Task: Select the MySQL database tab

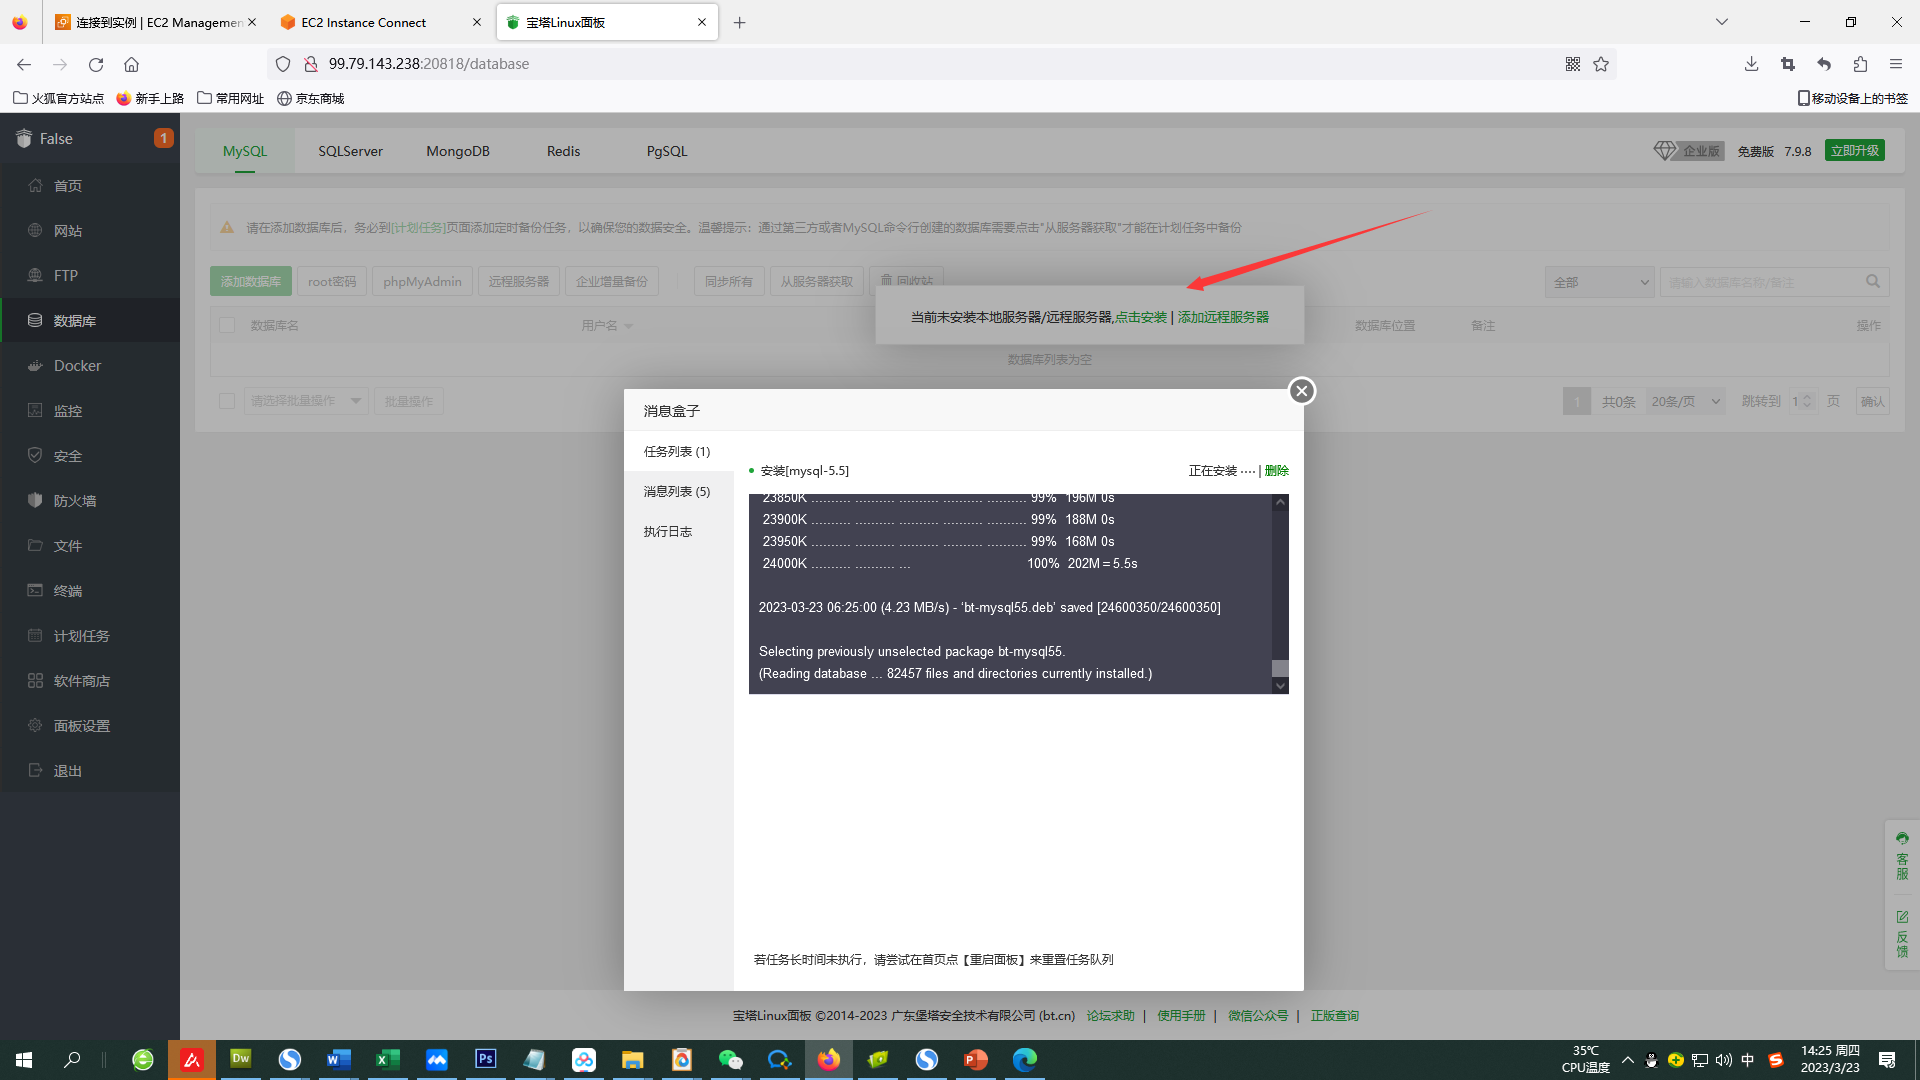Action: tap(245, 151)
